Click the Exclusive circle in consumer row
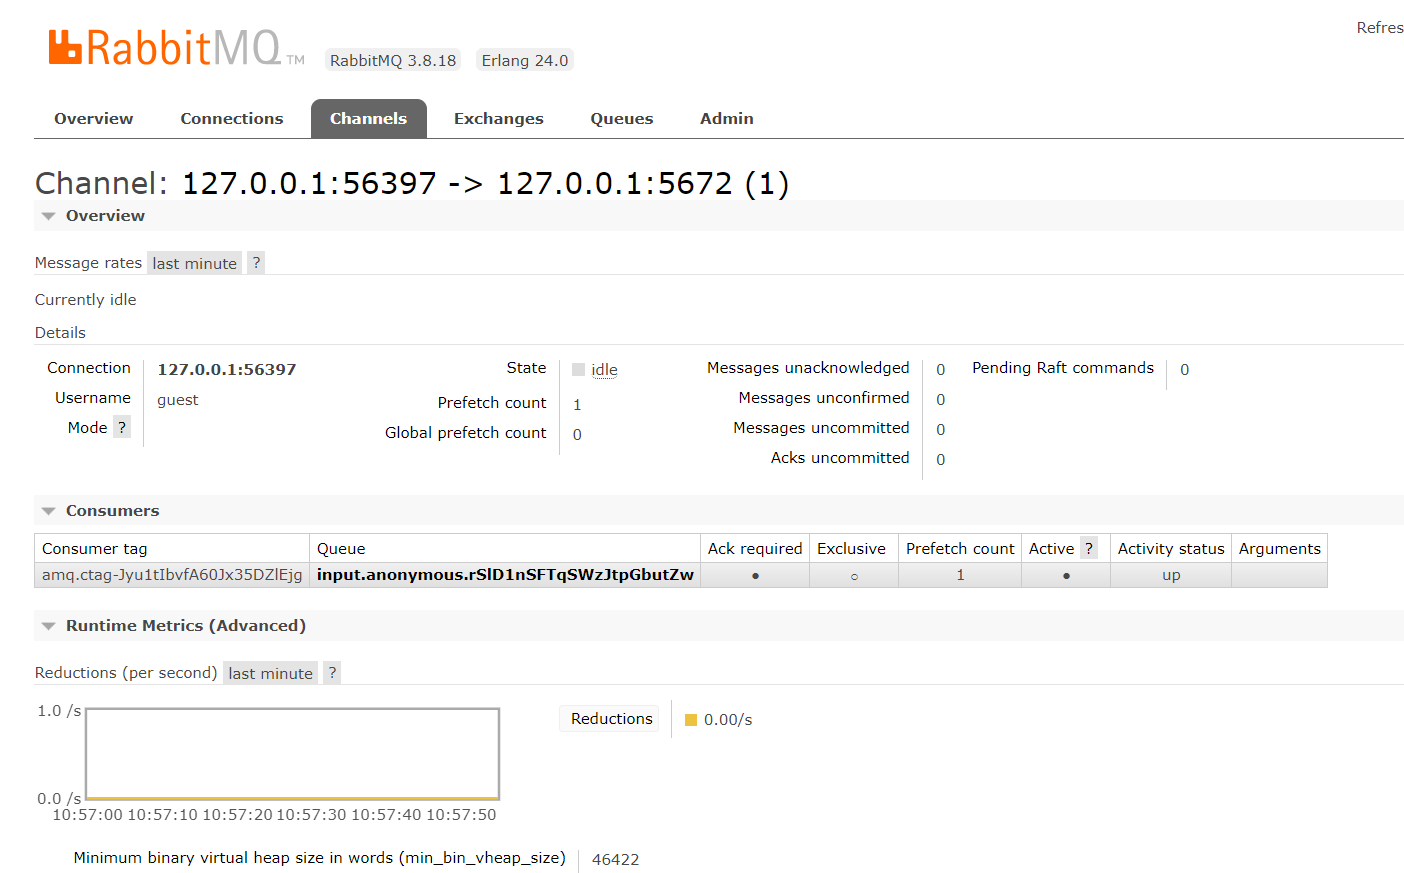Viewport: 1404px width, 873px height. coord(854,576)
